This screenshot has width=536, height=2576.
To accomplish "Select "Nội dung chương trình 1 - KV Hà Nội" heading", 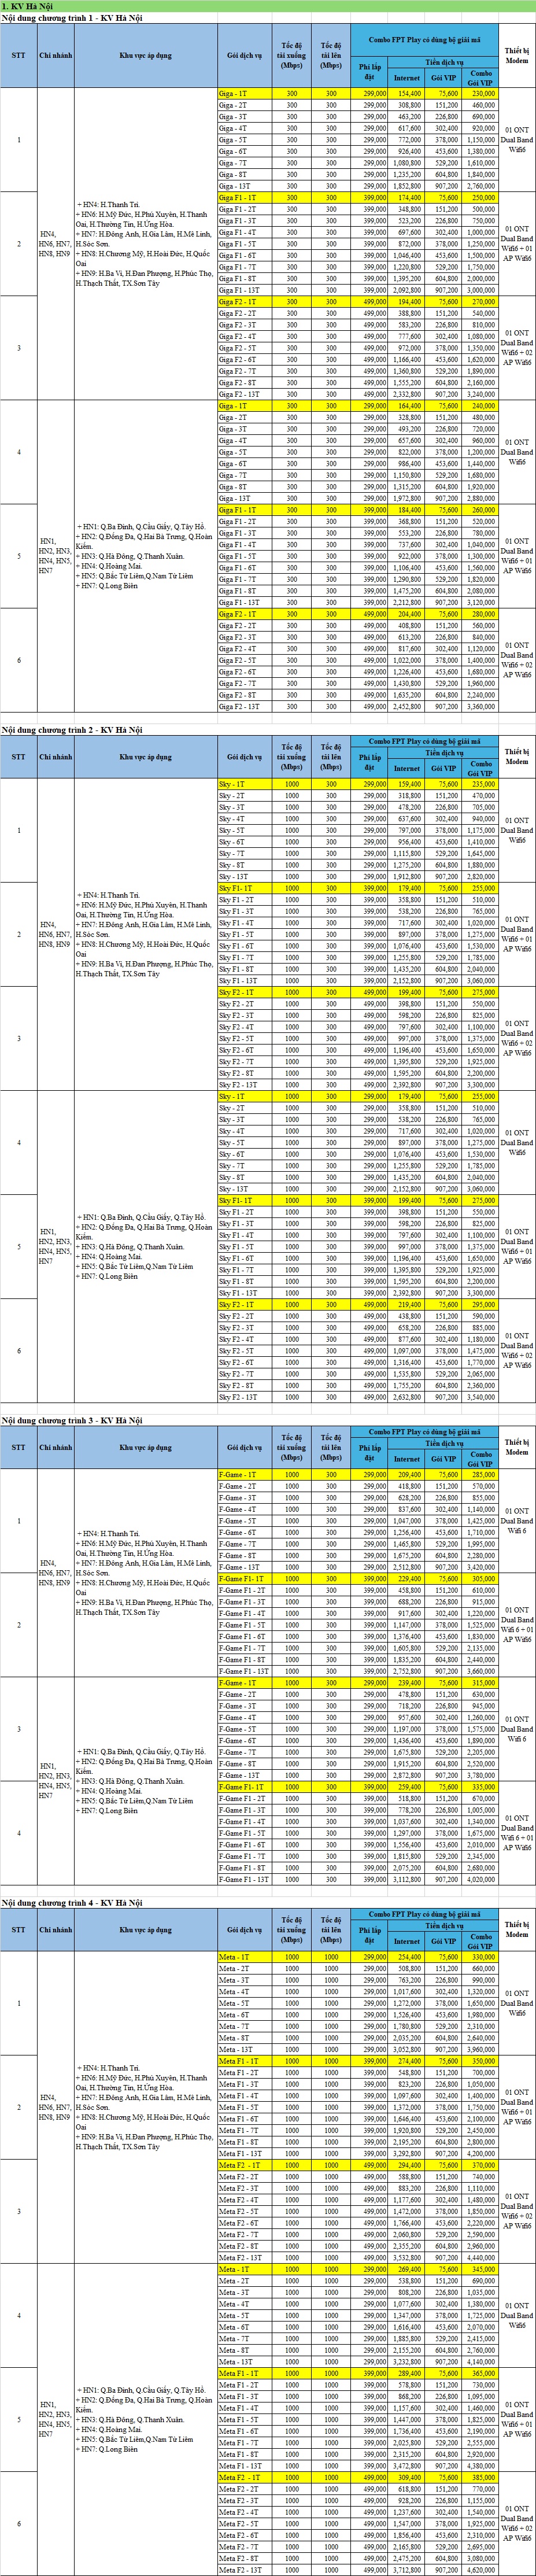I will 72,18.
